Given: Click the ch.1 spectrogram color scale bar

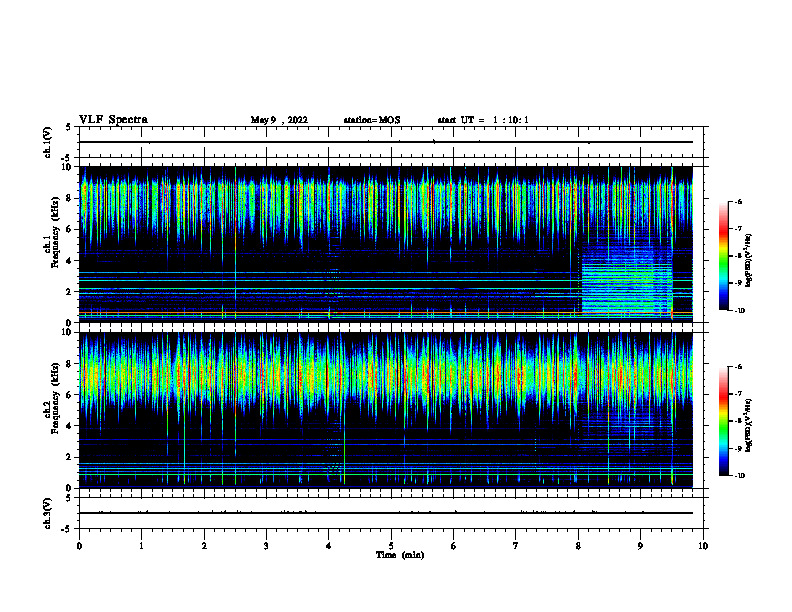Looking at the screenshot, I should 724,256.
